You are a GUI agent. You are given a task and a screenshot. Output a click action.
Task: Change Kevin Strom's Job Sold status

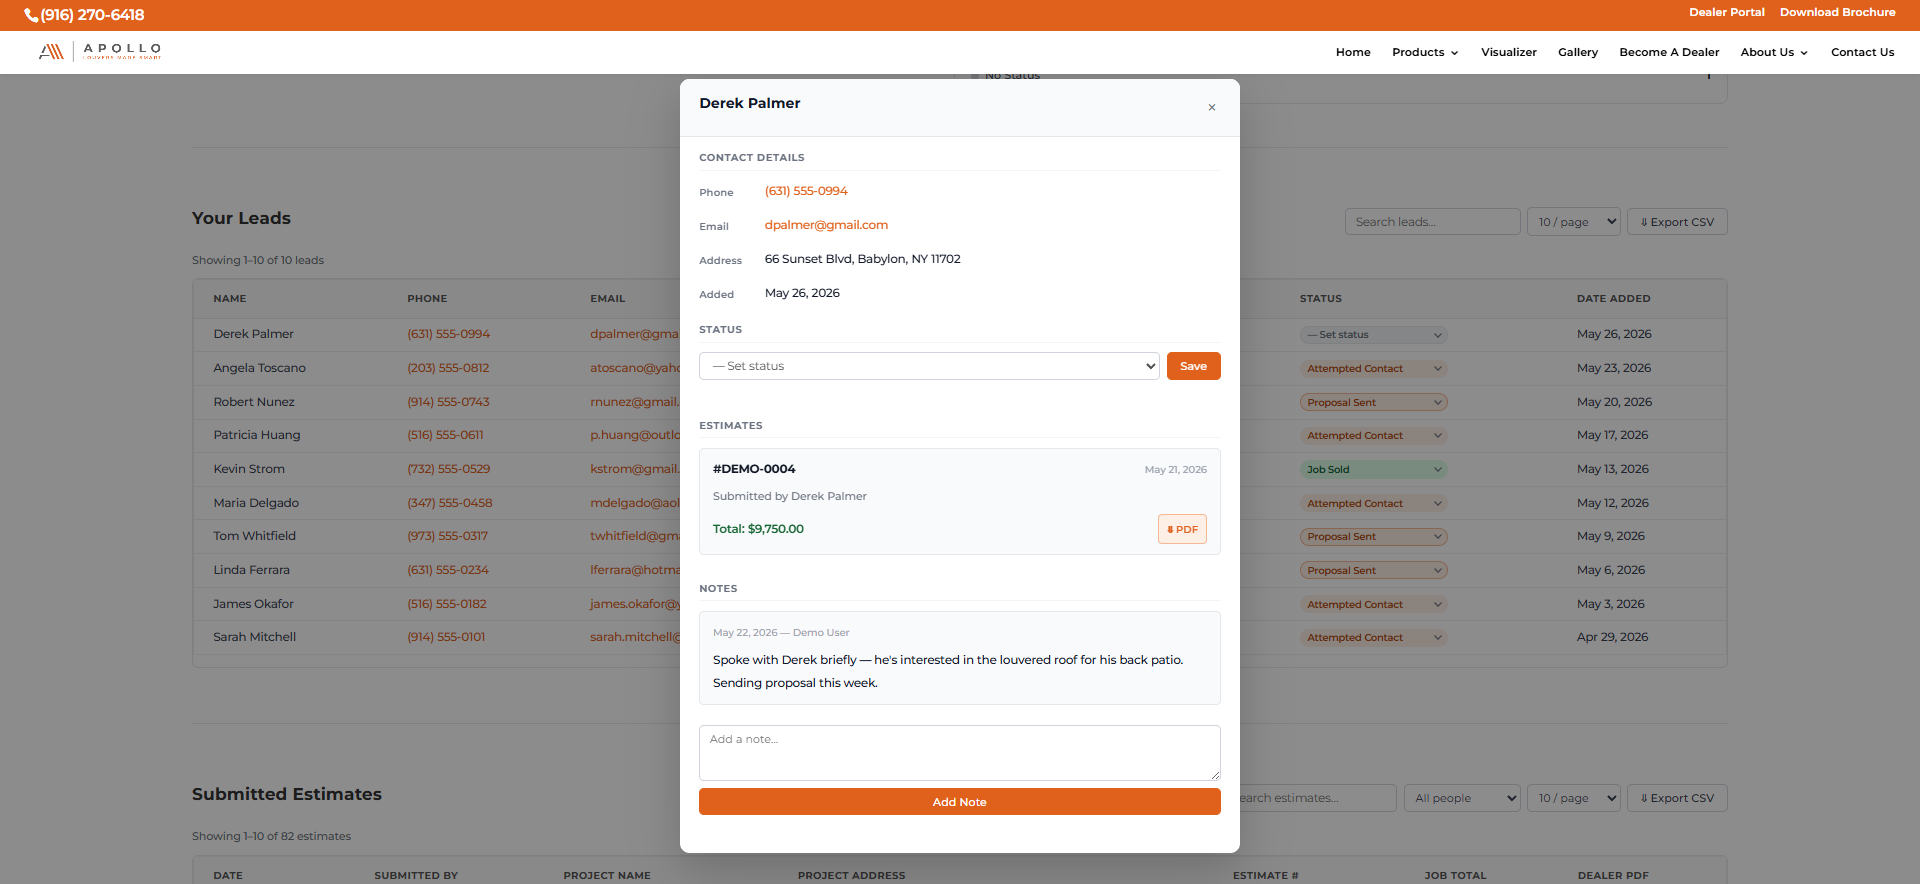[1373, 469]
